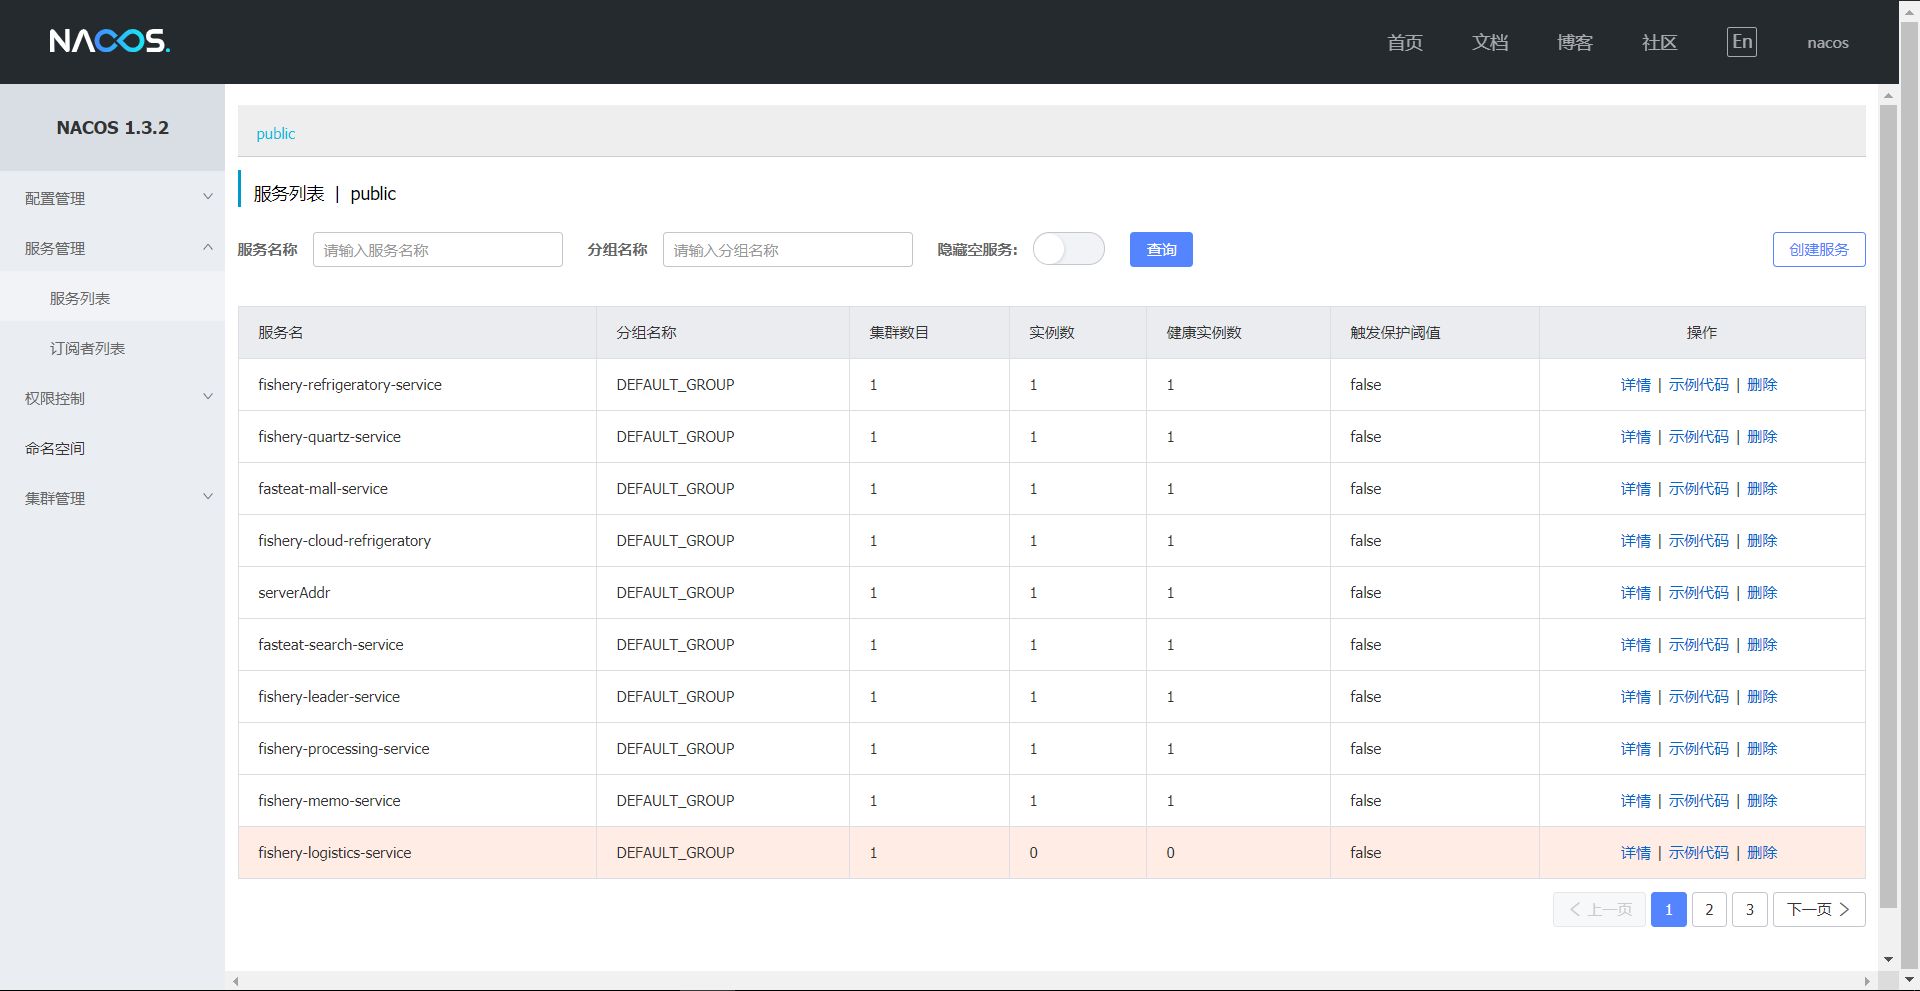Click the 健康实例数 column header
The image size is (1920, 991).
(1238, 332)
